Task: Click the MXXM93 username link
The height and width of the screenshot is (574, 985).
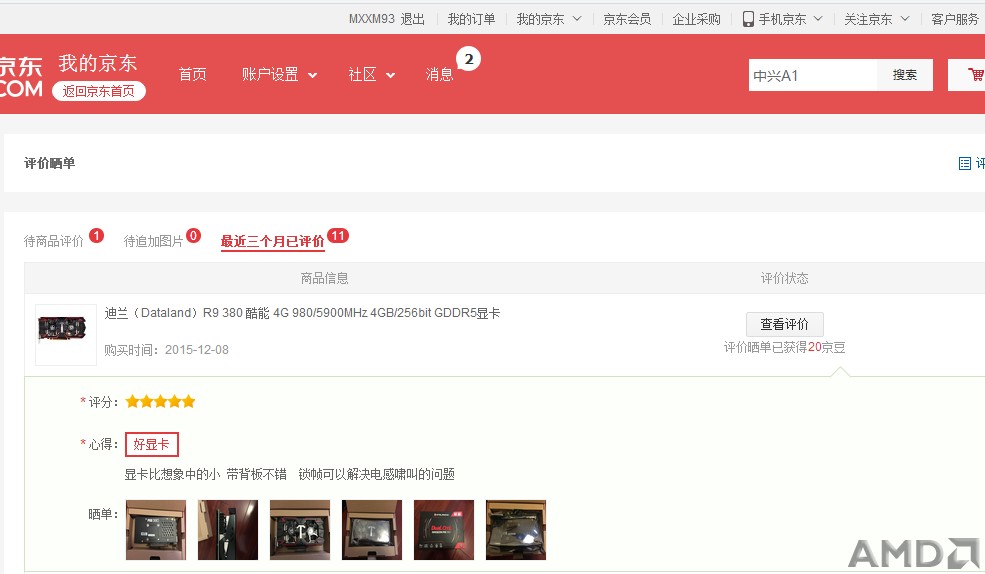Action: click(x=372, y=19)
